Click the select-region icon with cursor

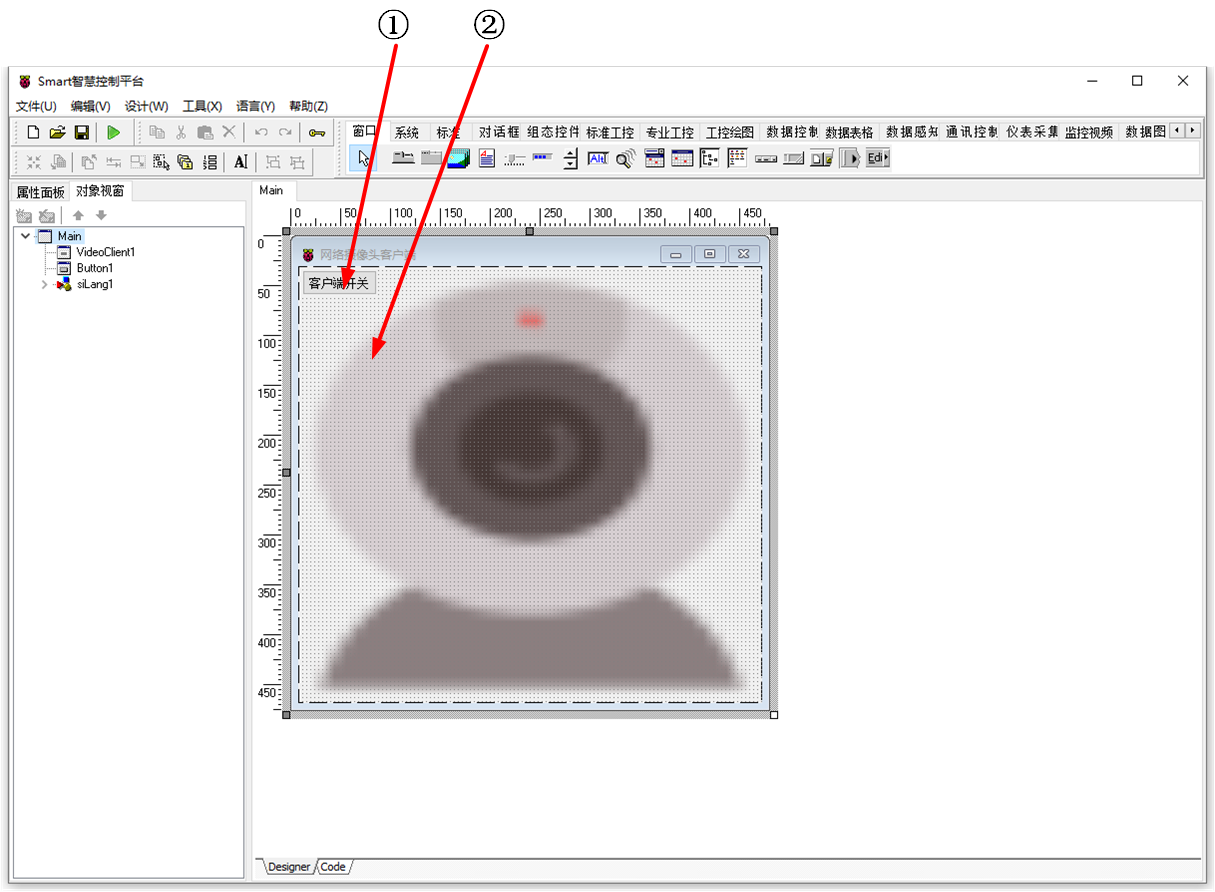point(161,162)
